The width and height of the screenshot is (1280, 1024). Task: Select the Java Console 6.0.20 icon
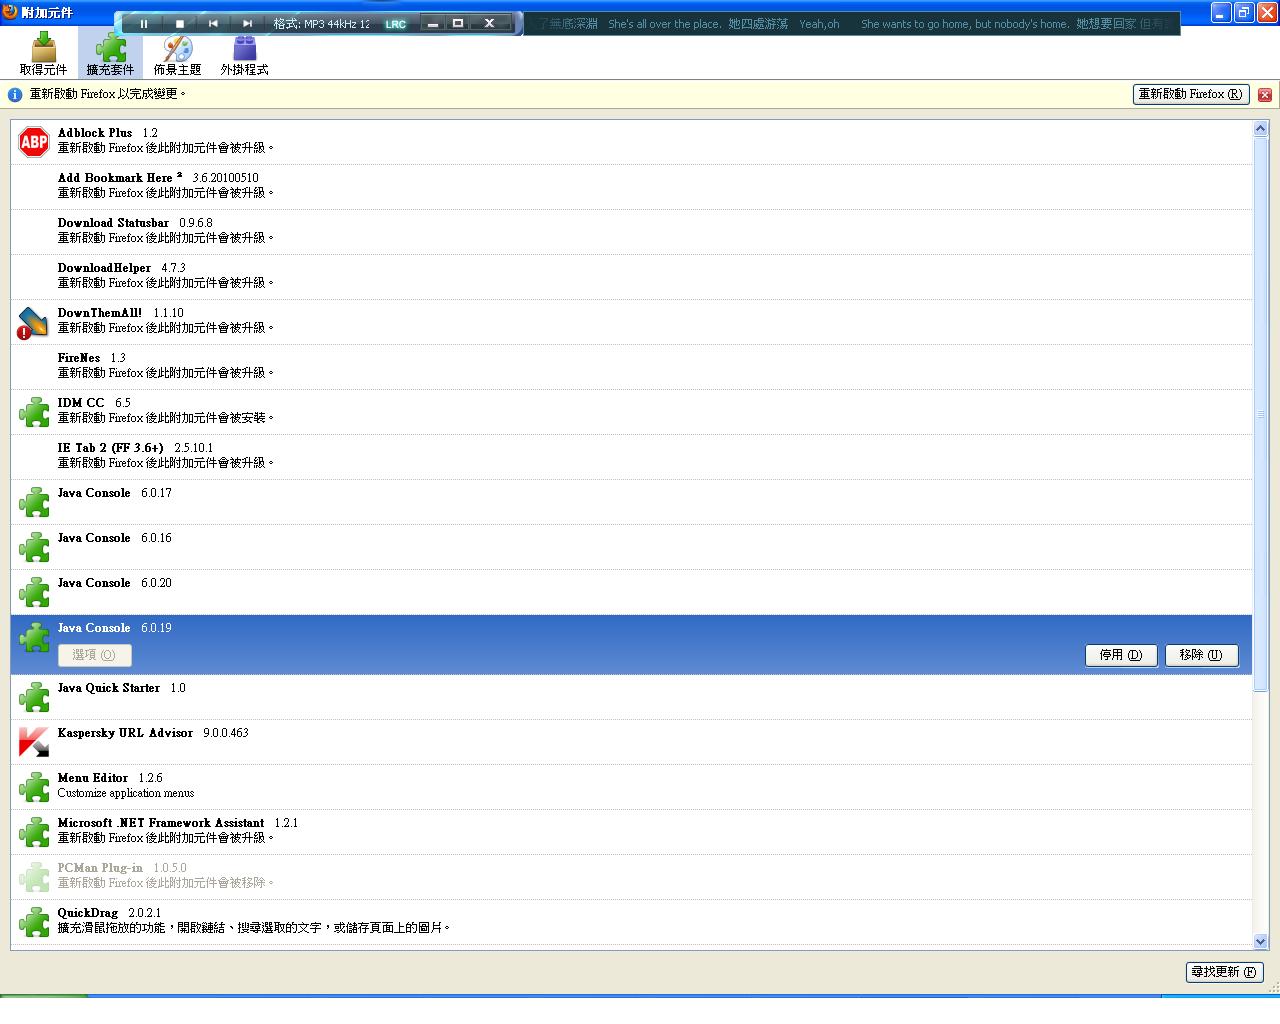pos(34,592)
